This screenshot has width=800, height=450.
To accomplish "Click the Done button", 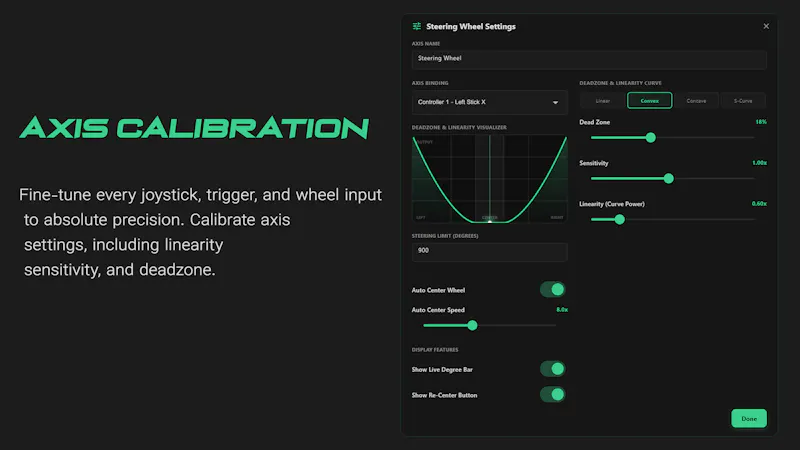I will tap(748, 418).
